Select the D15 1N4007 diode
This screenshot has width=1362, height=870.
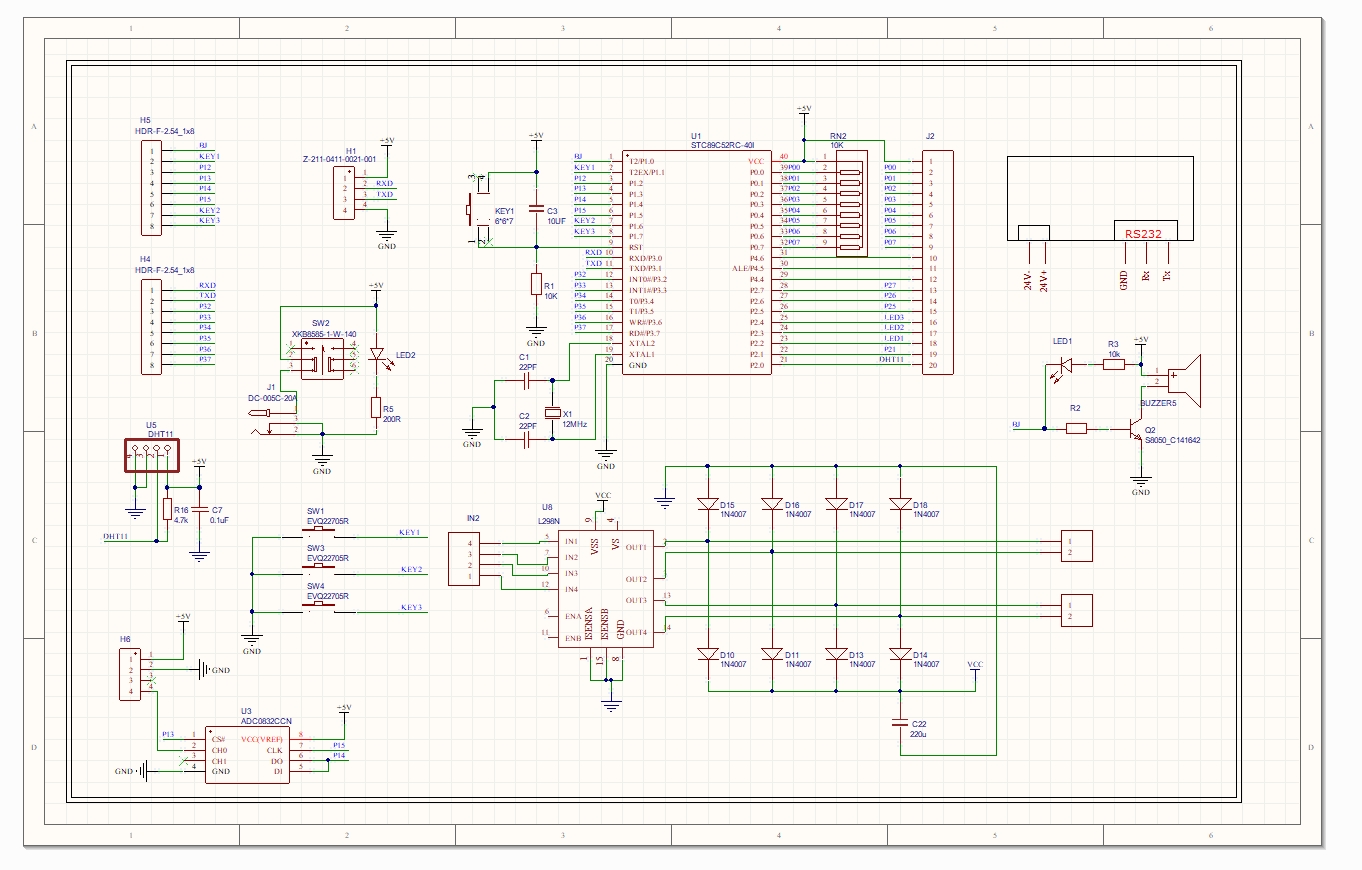click(707, 504)
